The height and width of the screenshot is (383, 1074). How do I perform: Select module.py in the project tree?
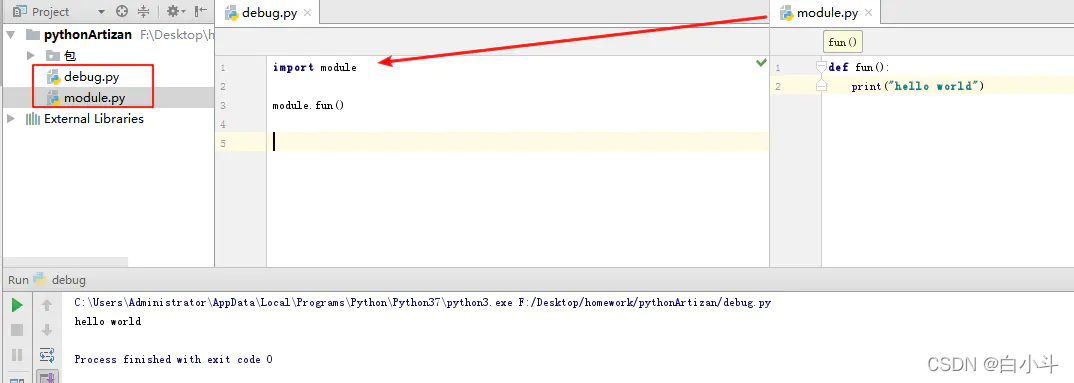[x=95, y=98]
